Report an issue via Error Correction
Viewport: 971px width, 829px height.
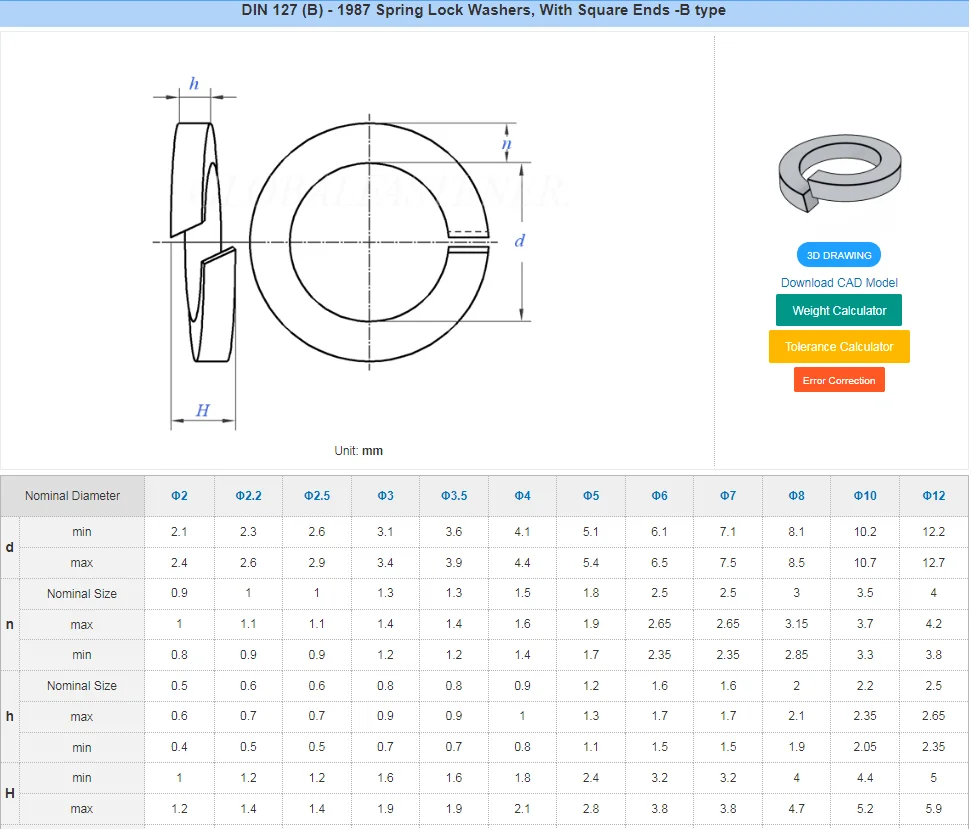(x=839, y=381)
